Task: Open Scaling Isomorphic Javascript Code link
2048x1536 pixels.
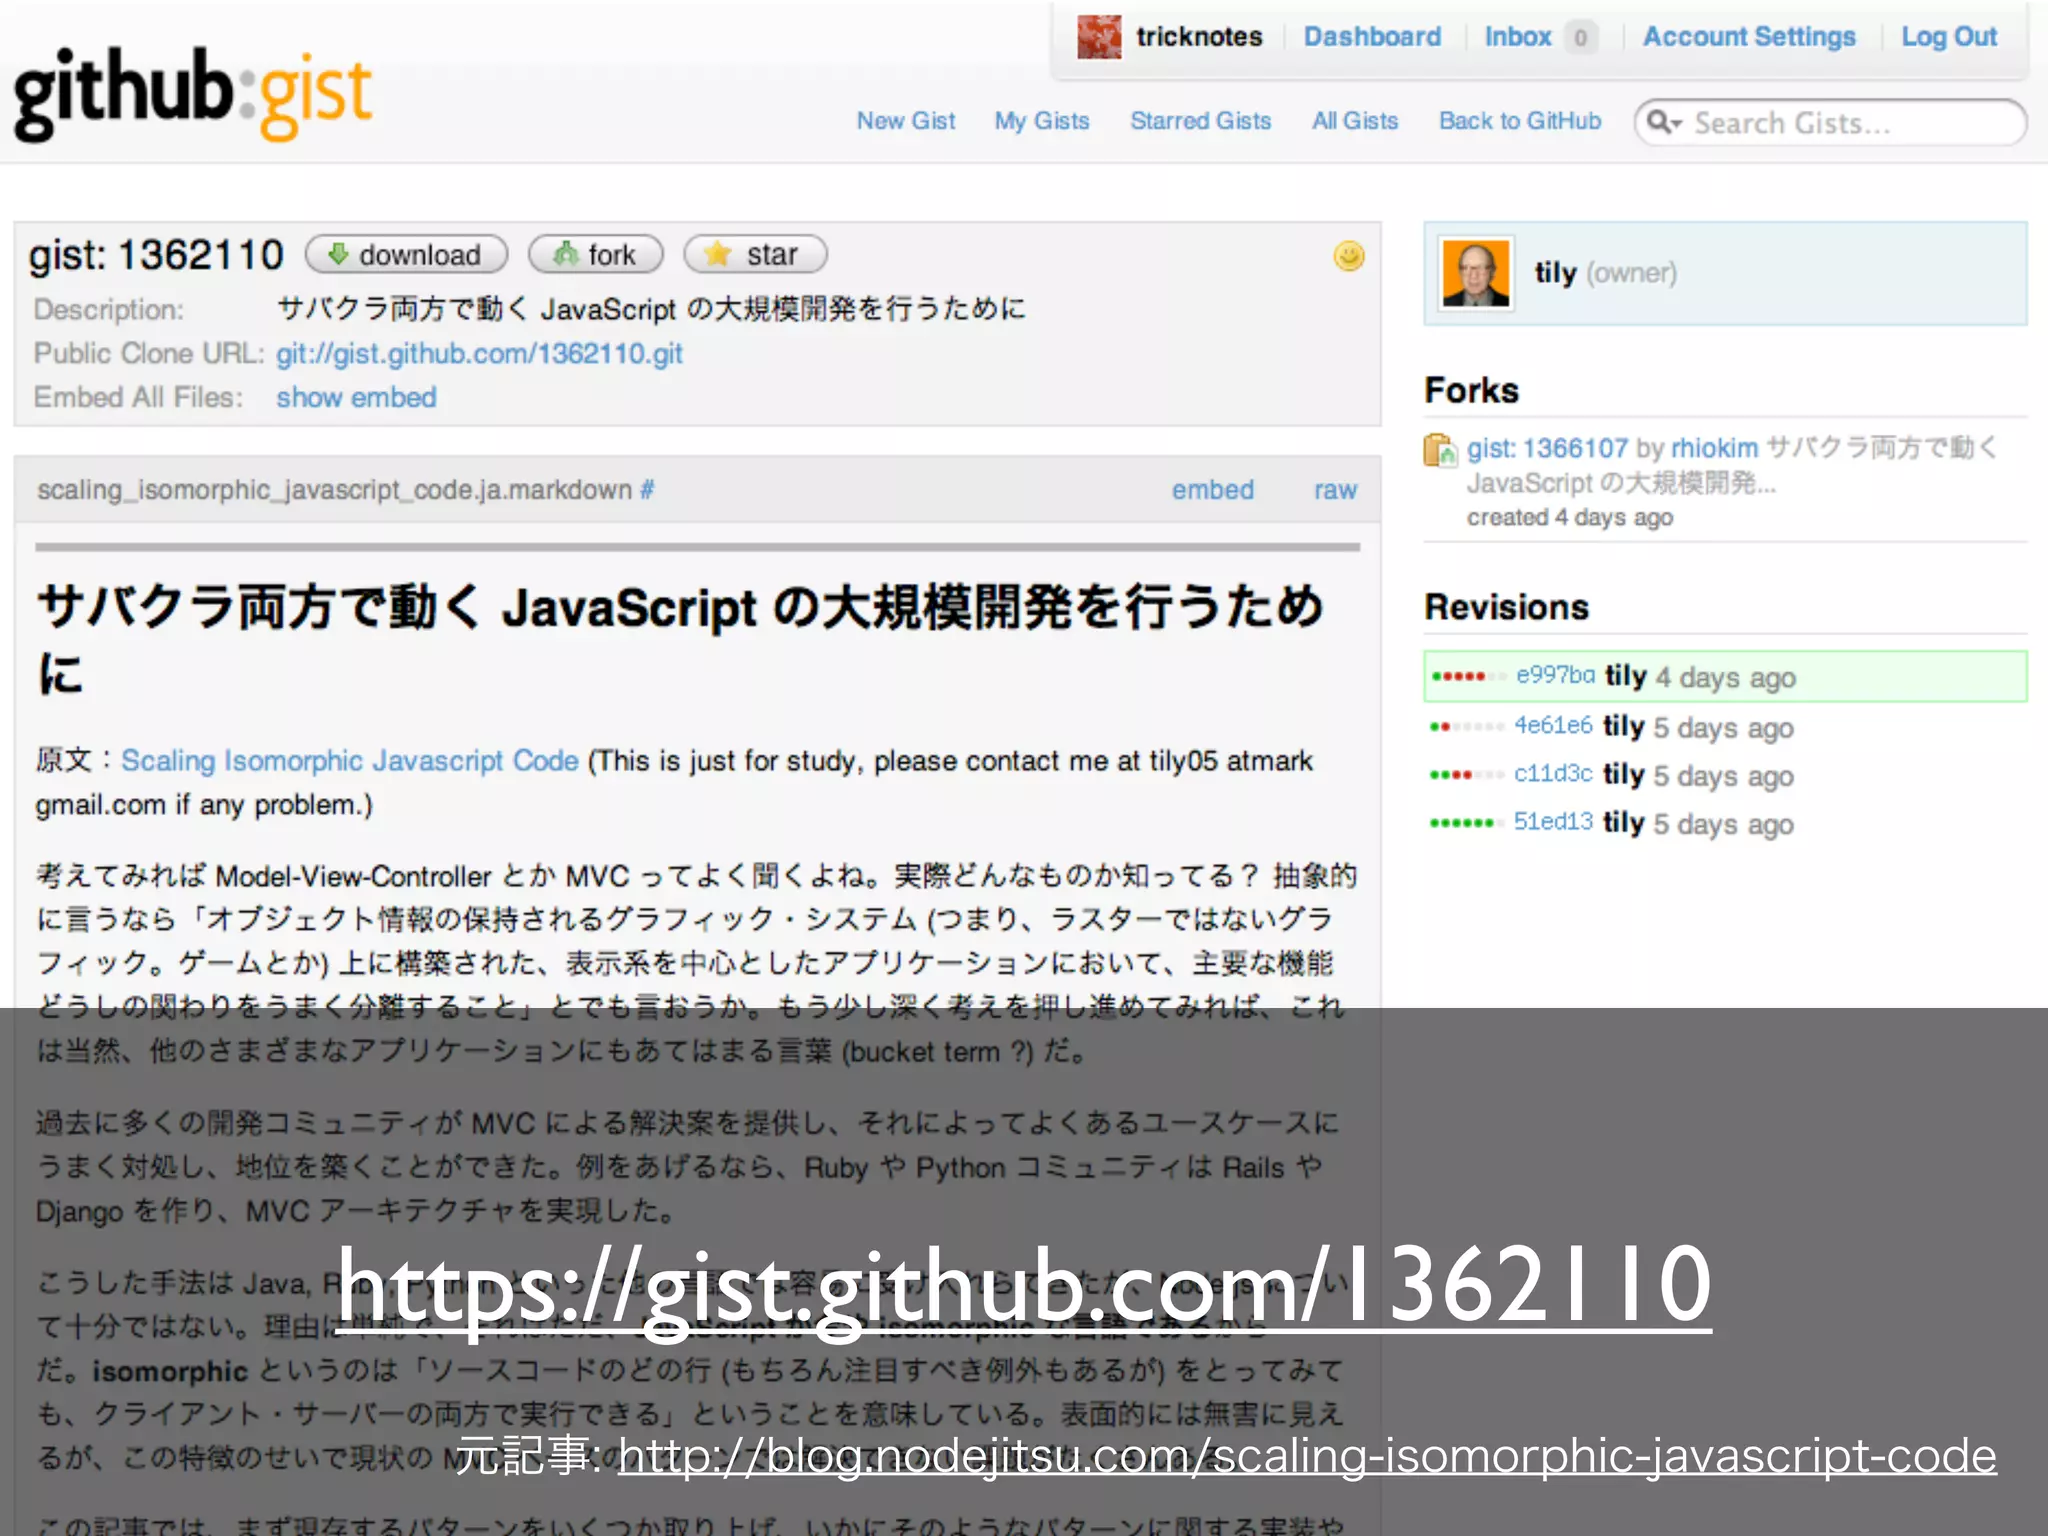Action: pos(350,761)
